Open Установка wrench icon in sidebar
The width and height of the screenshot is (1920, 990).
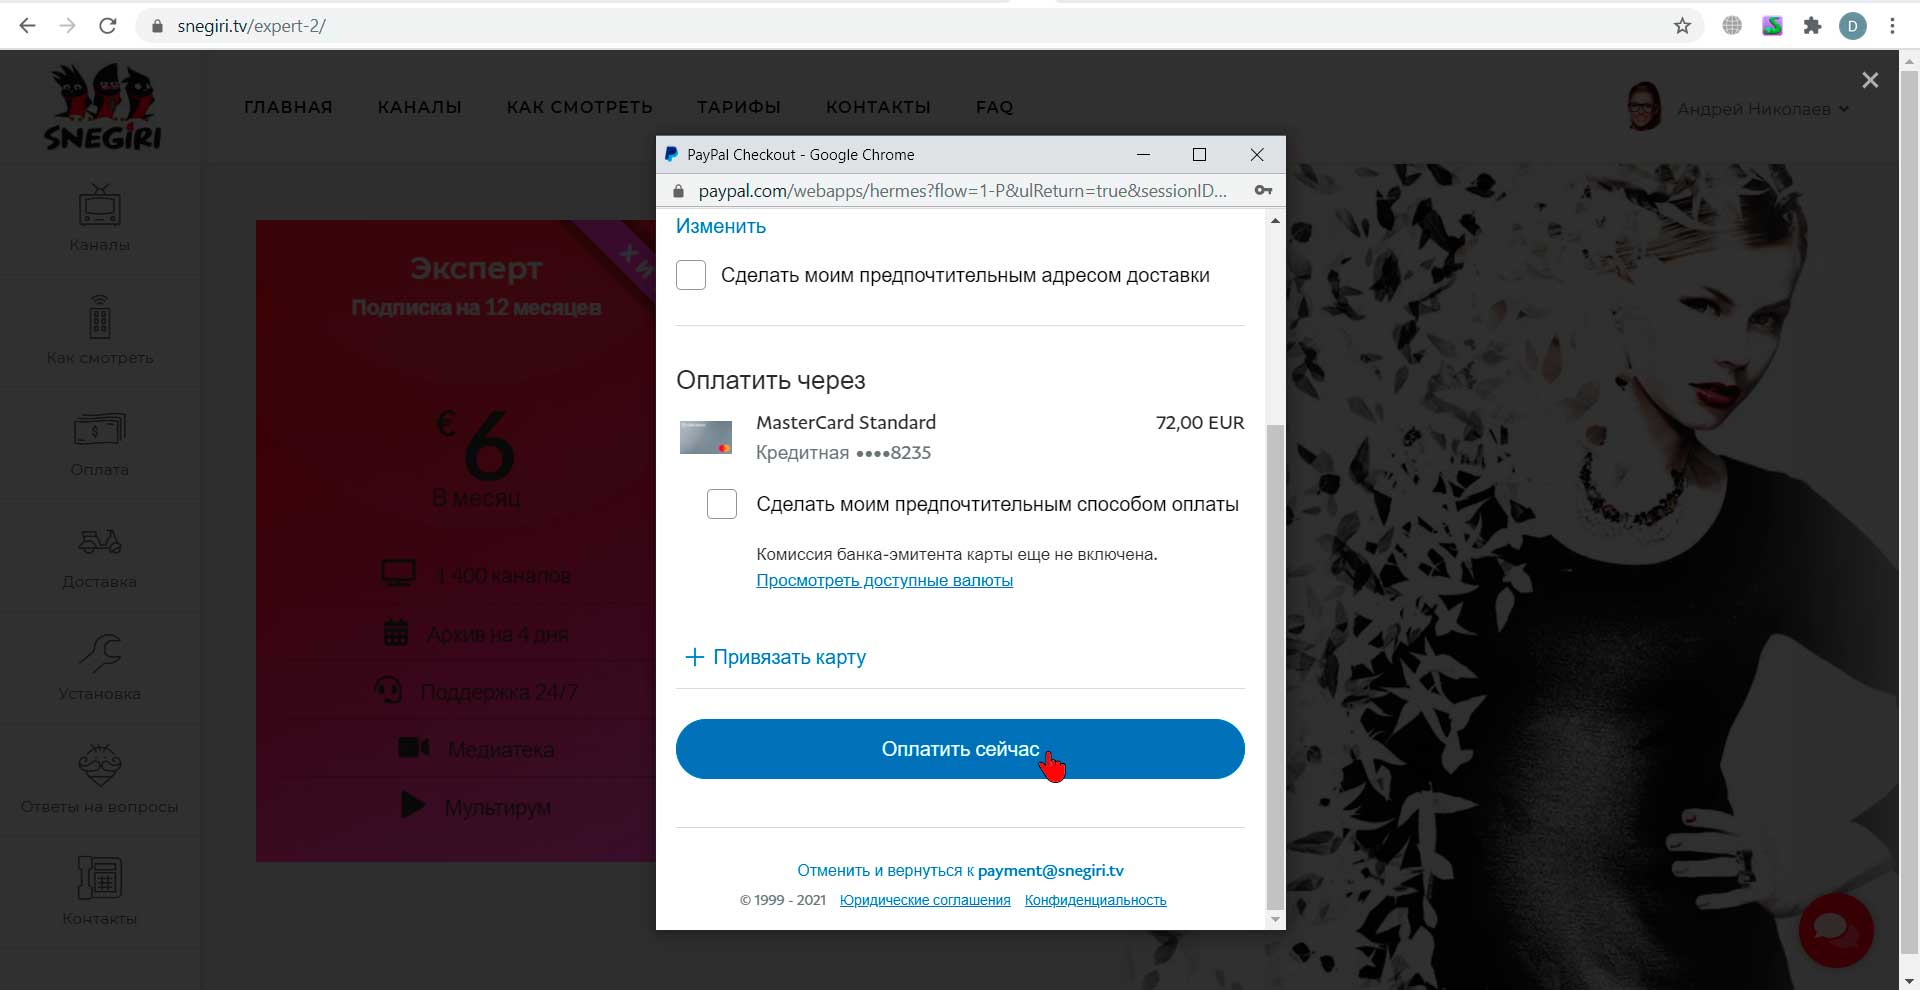[x=100, y=653]
